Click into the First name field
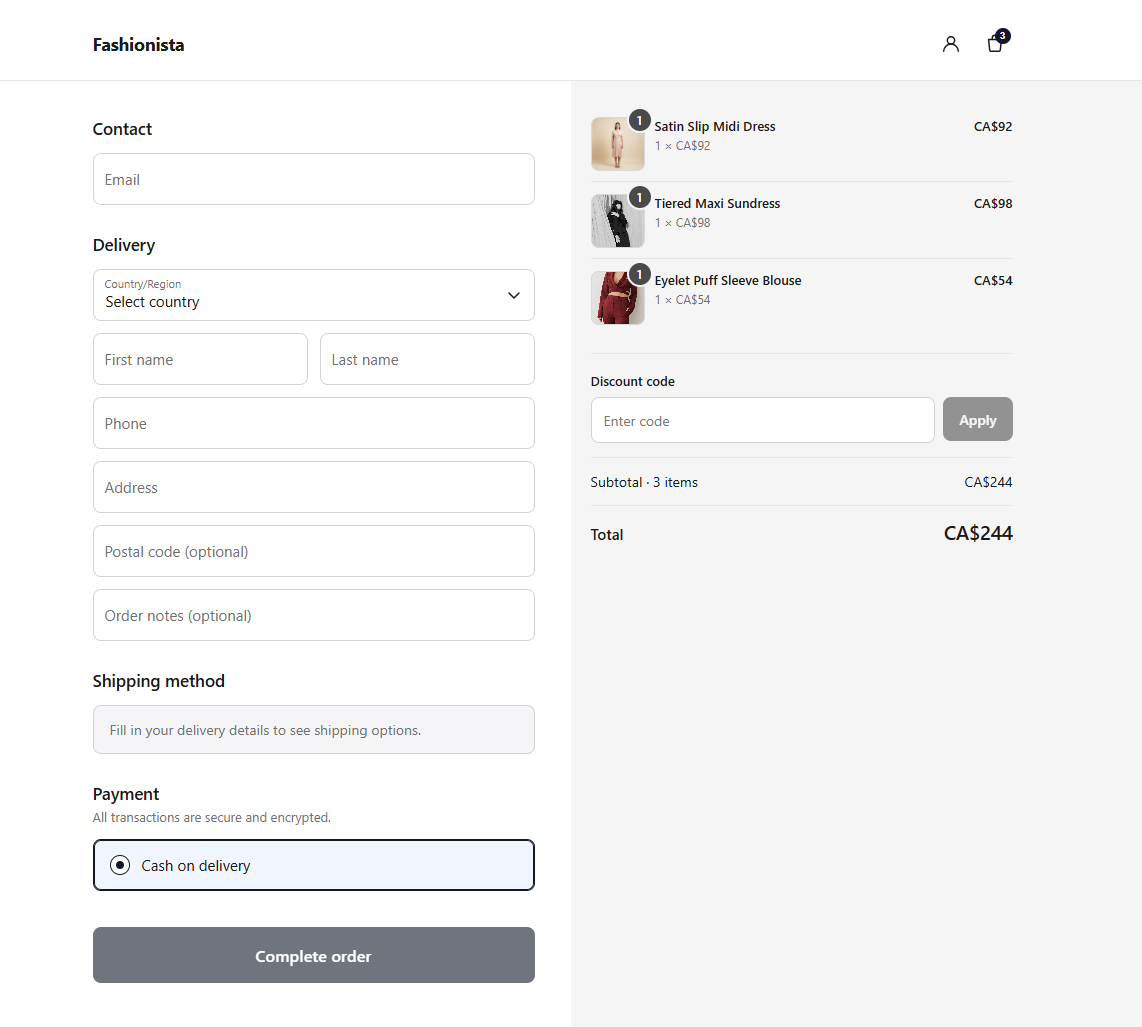 coord(200,359)
